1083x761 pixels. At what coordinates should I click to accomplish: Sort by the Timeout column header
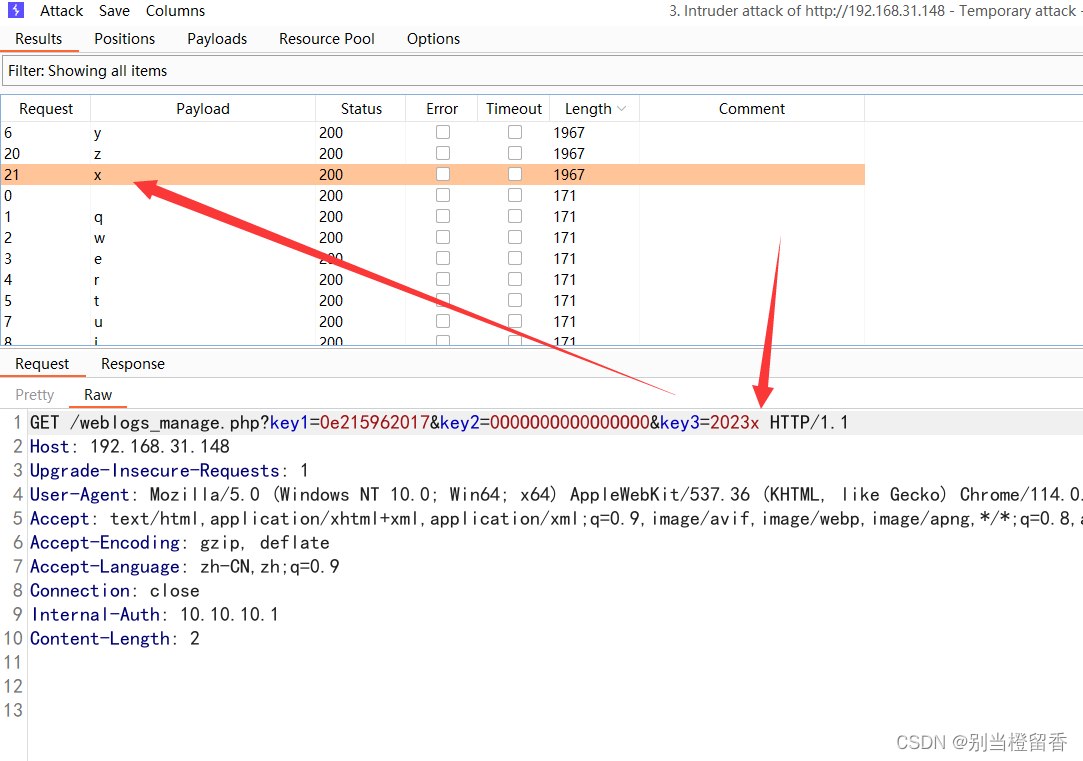coord(514,109)
